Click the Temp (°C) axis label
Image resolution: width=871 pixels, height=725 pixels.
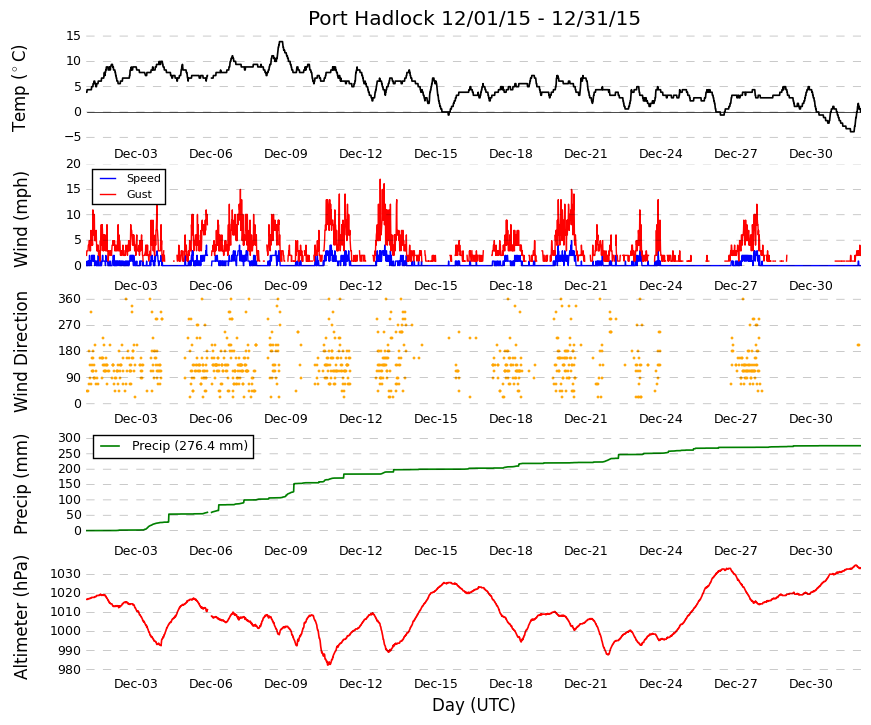(19, 88)
